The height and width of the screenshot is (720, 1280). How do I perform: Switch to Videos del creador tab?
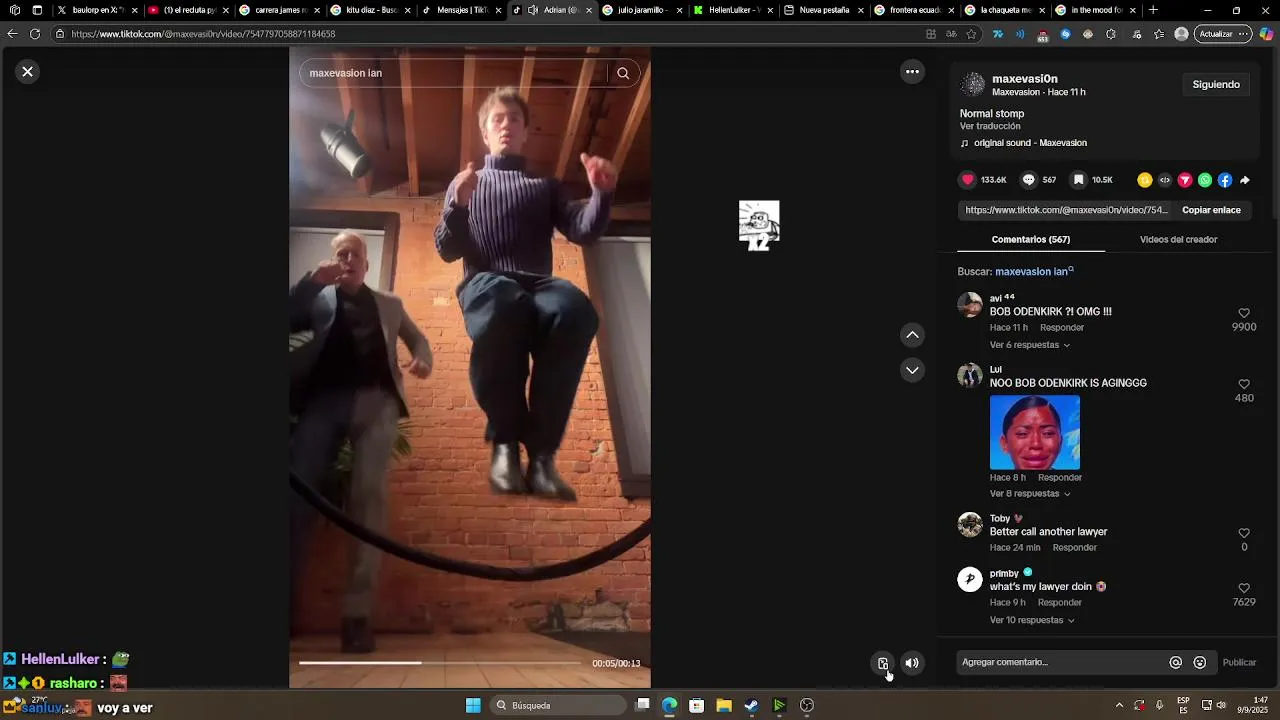1178,240
